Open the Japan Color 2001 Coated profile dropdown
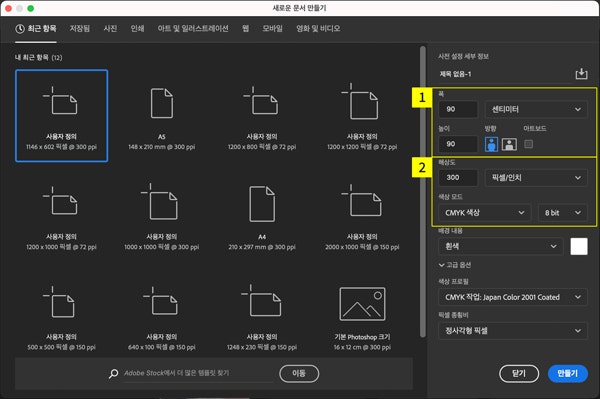The image size is (600, 399). [x=513, y=297]
